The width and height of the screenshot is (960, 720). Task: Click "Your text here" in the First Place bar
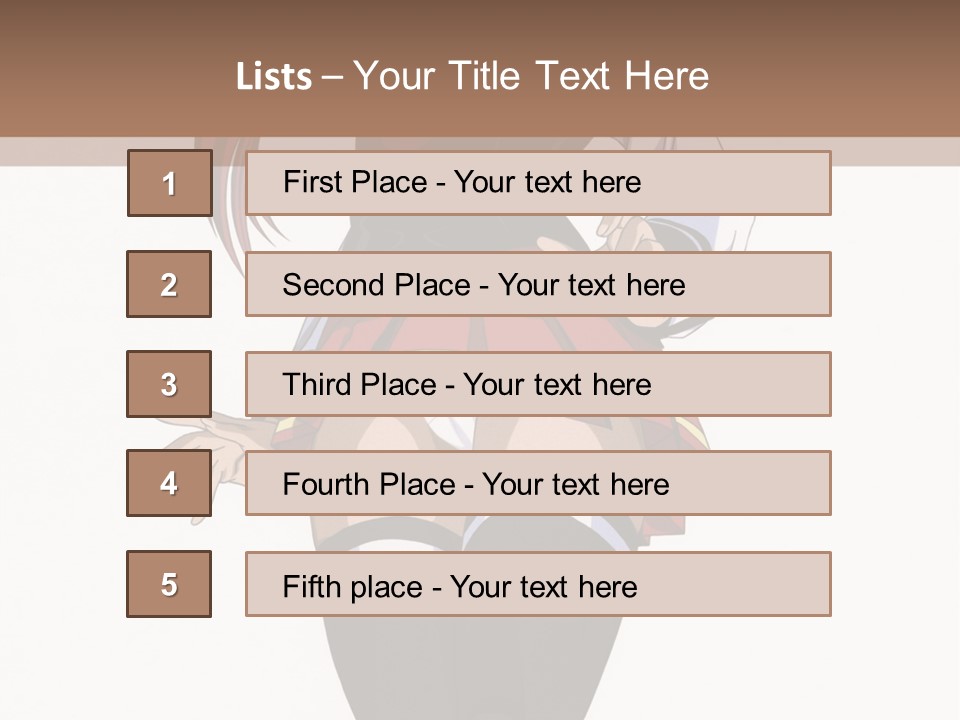click(x=547, y=182)
